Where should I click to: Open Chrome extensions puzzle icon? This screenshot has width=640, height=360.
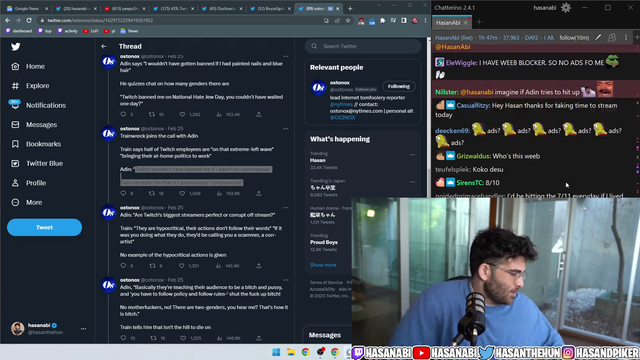pyautogui.click(x=382, y=20)
